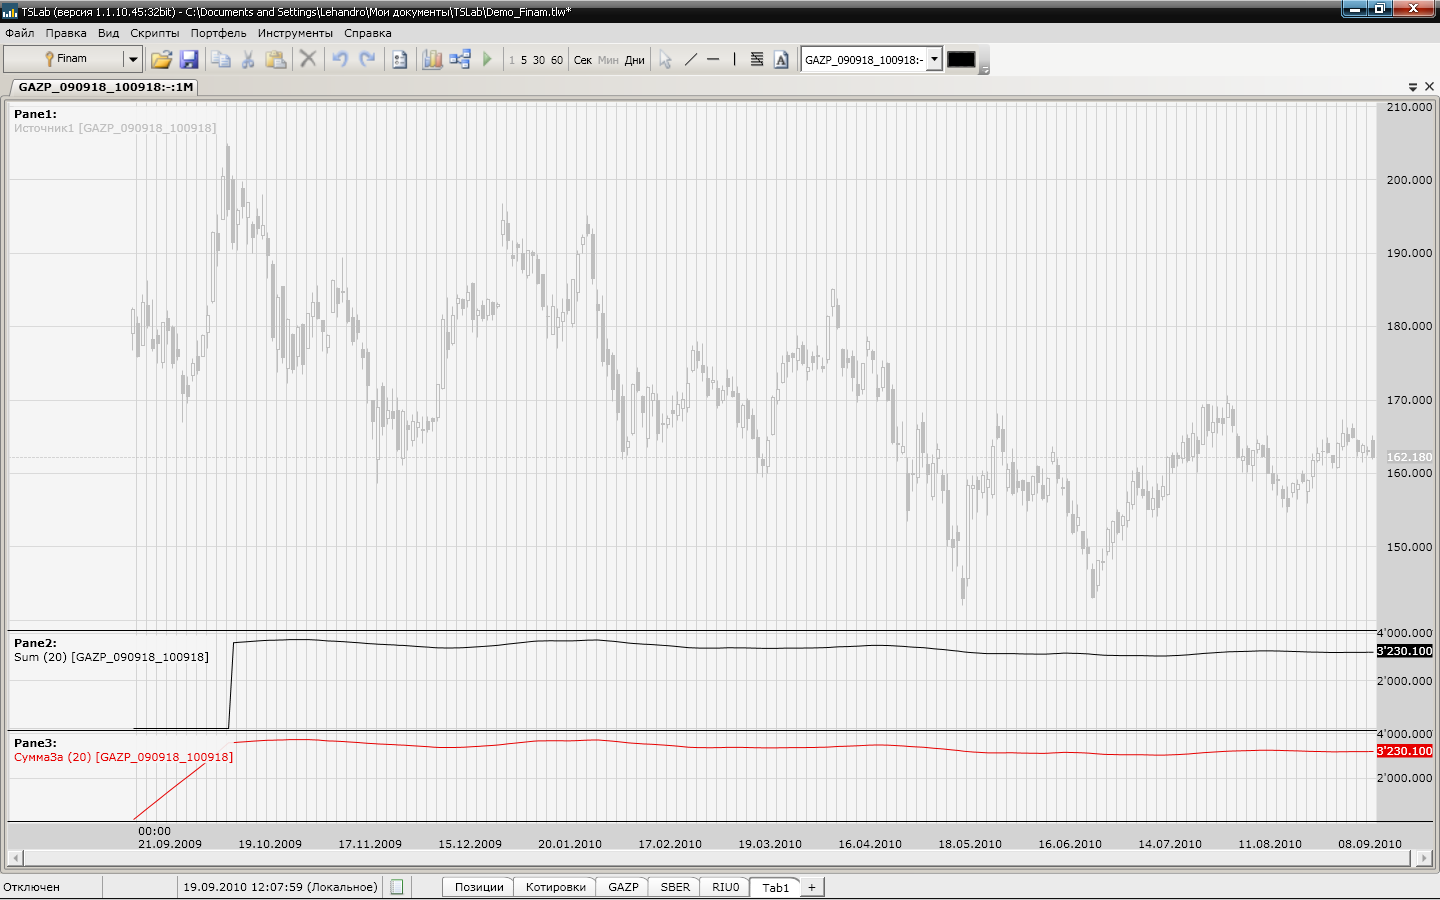
Task: Click the script flowchart diagram icon
Action: click(x=460, y=60)
